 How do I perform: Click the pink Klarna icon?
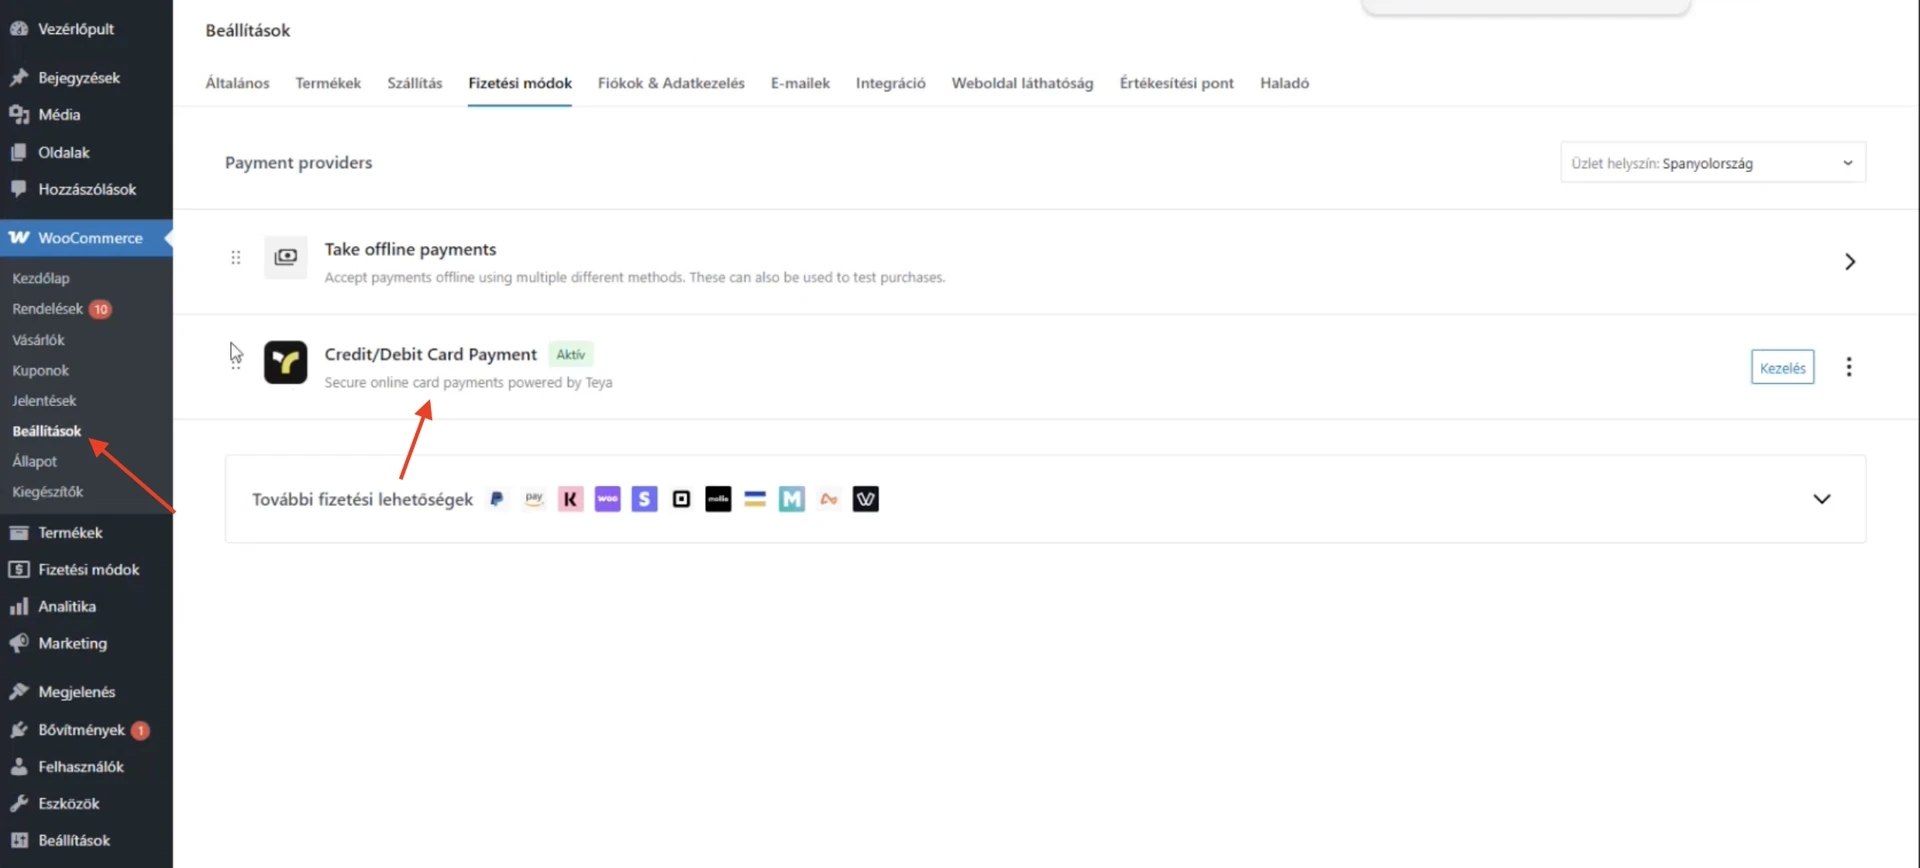click(570, 499)
